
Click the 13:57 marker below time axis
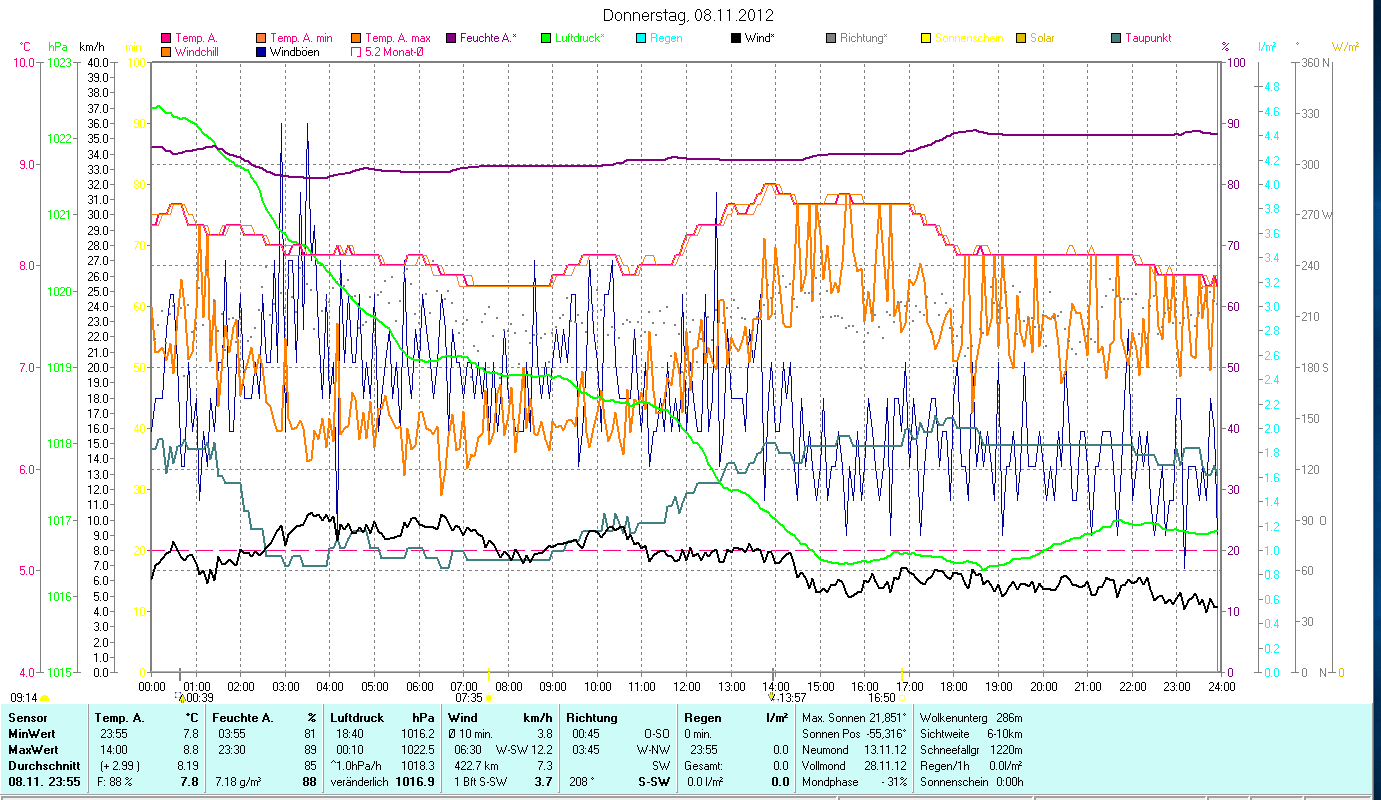point(790,697)
